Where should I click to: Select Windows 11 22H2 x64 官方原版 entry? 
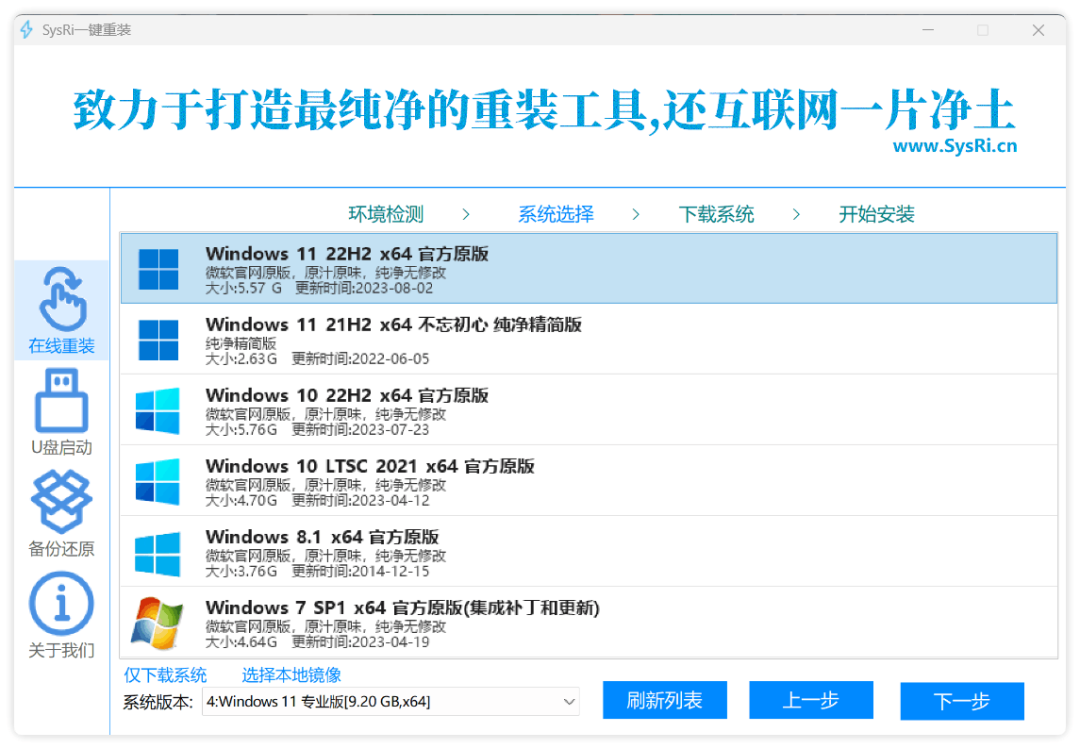coord(588,268)
